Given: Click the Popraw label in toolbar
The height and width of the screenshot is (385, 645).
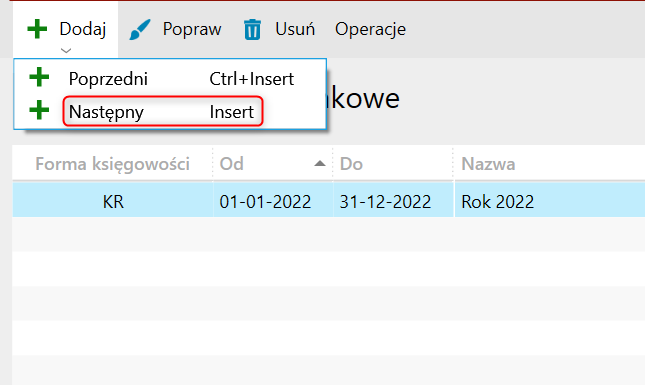Looking at the screenshot, I should click(x=192, y=29).
